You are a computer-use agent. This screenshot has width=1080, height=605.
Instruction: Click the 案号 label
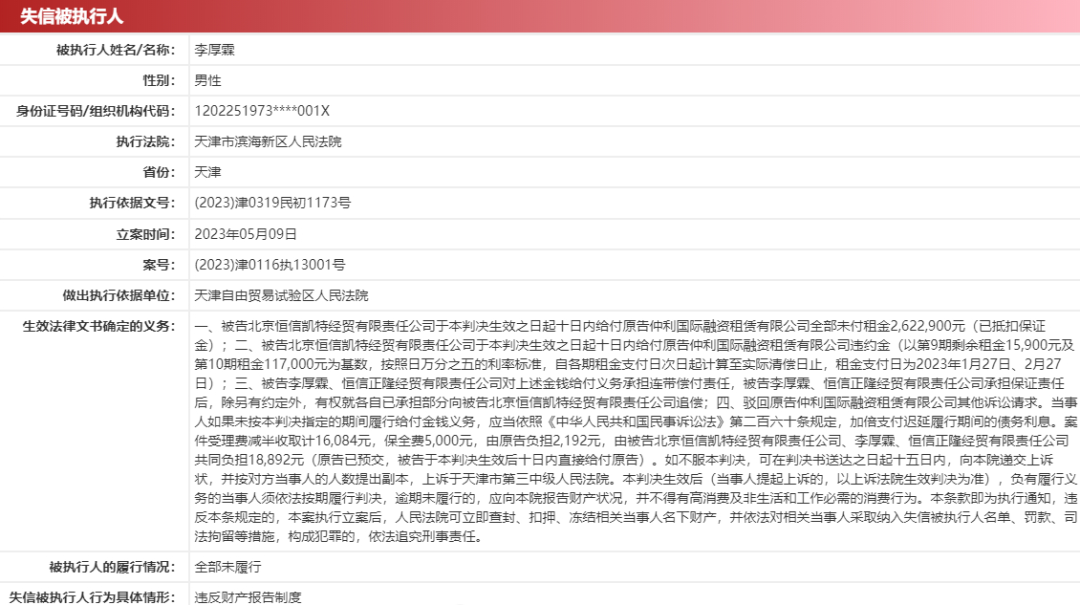point(159,265)
